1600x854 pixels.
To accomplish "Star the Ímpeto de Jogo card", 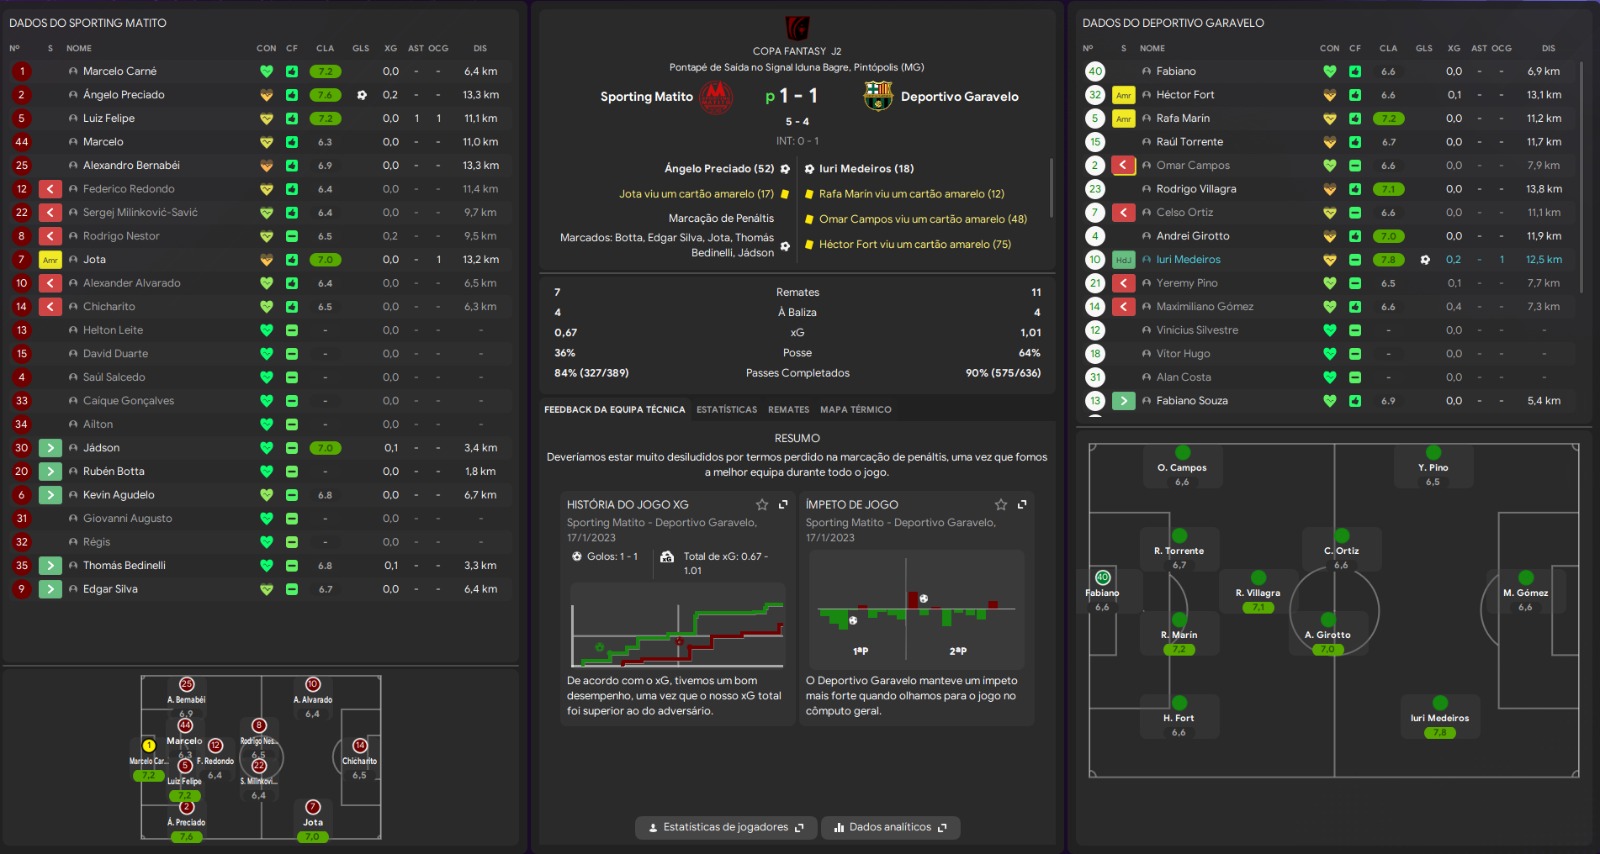I will (1001, 505).
